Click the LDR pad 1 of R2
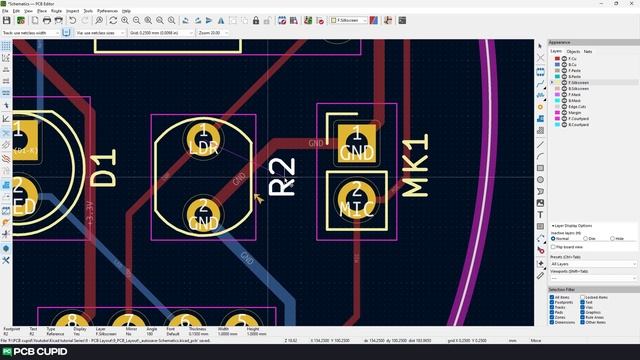Viewport: 640px width, 360px height. tap(203, 140)
